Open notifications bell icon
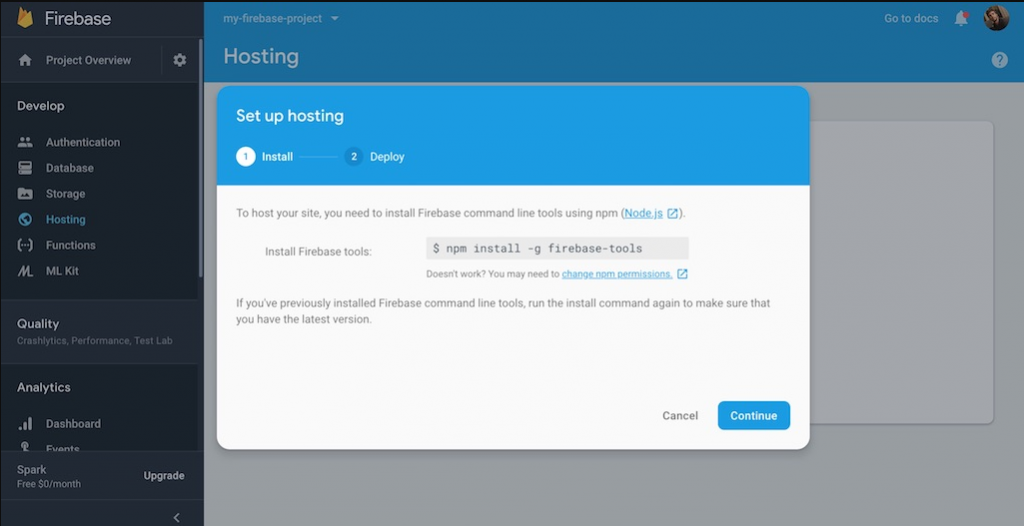 tap(961, 18)
